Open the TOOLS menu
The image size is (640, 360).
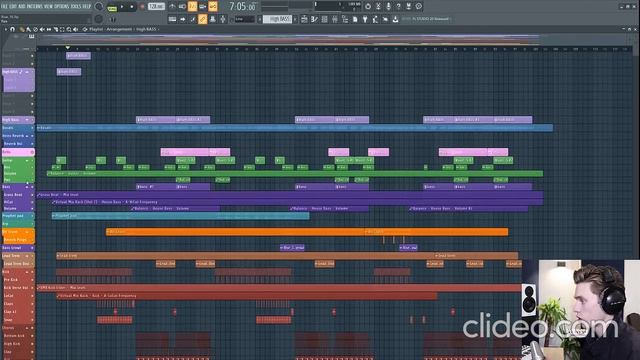point(76,7)
